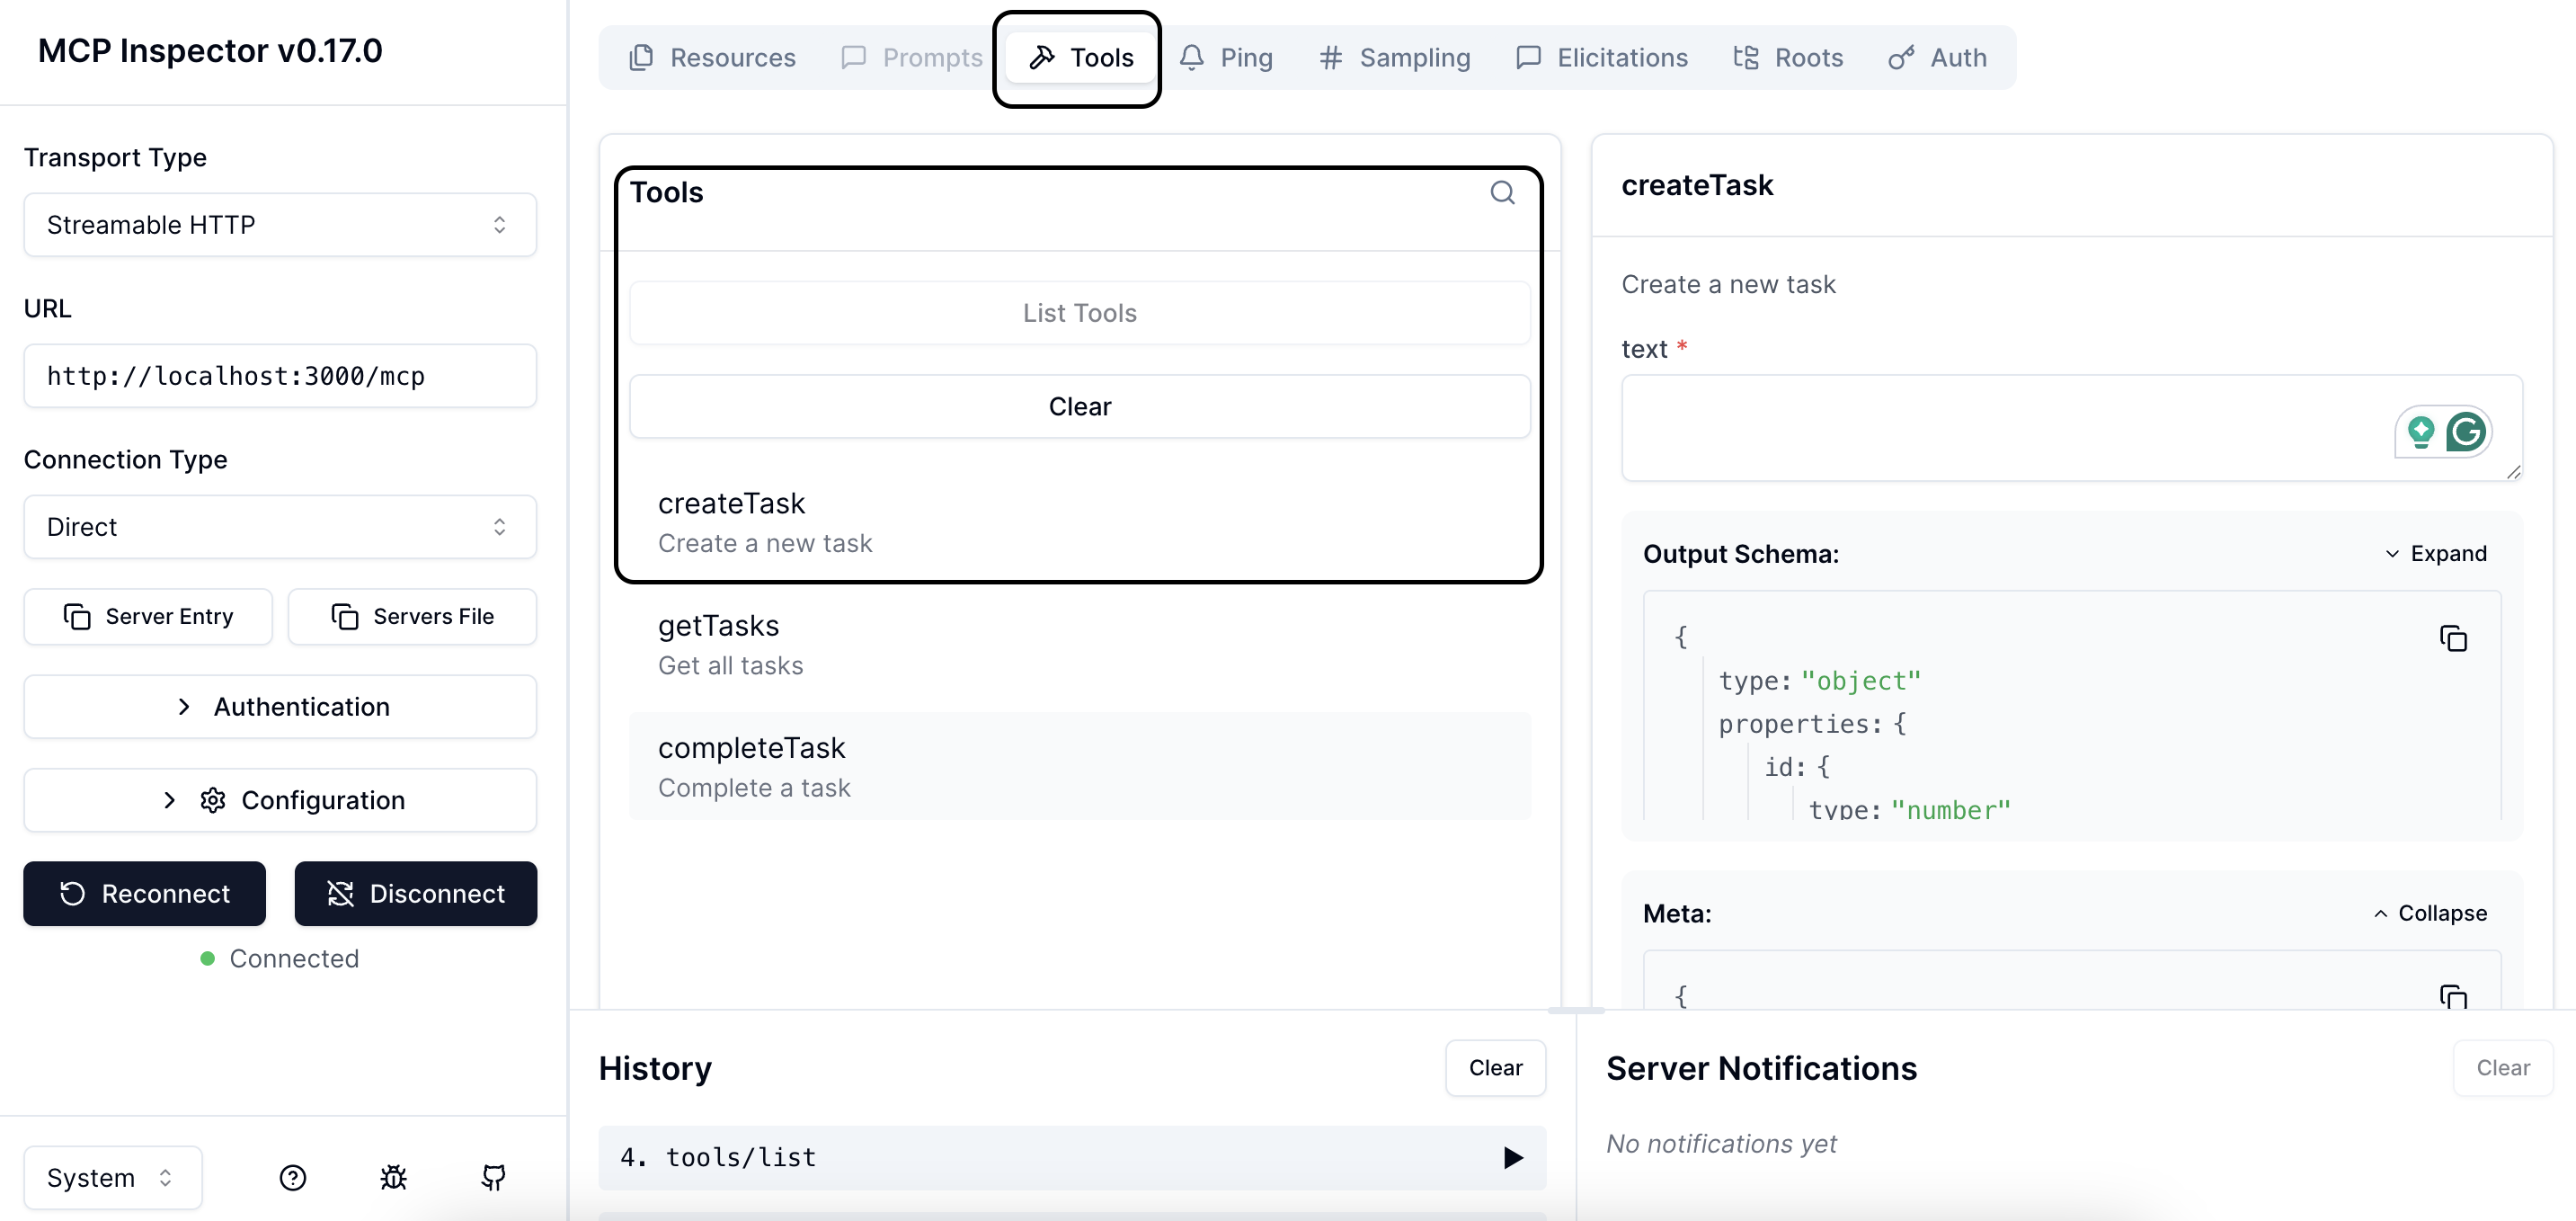
Task: Collapse the Meta section
Action: 2430,913
